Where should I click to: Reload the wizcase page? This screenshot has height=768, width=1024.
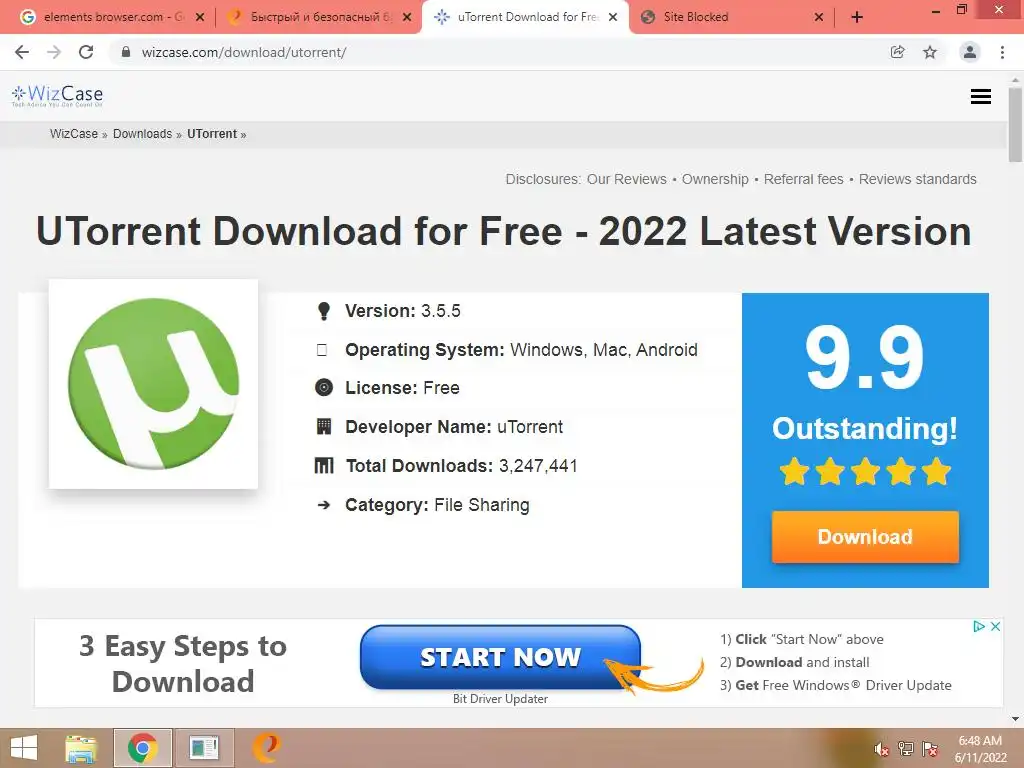(x=86, y=52)
